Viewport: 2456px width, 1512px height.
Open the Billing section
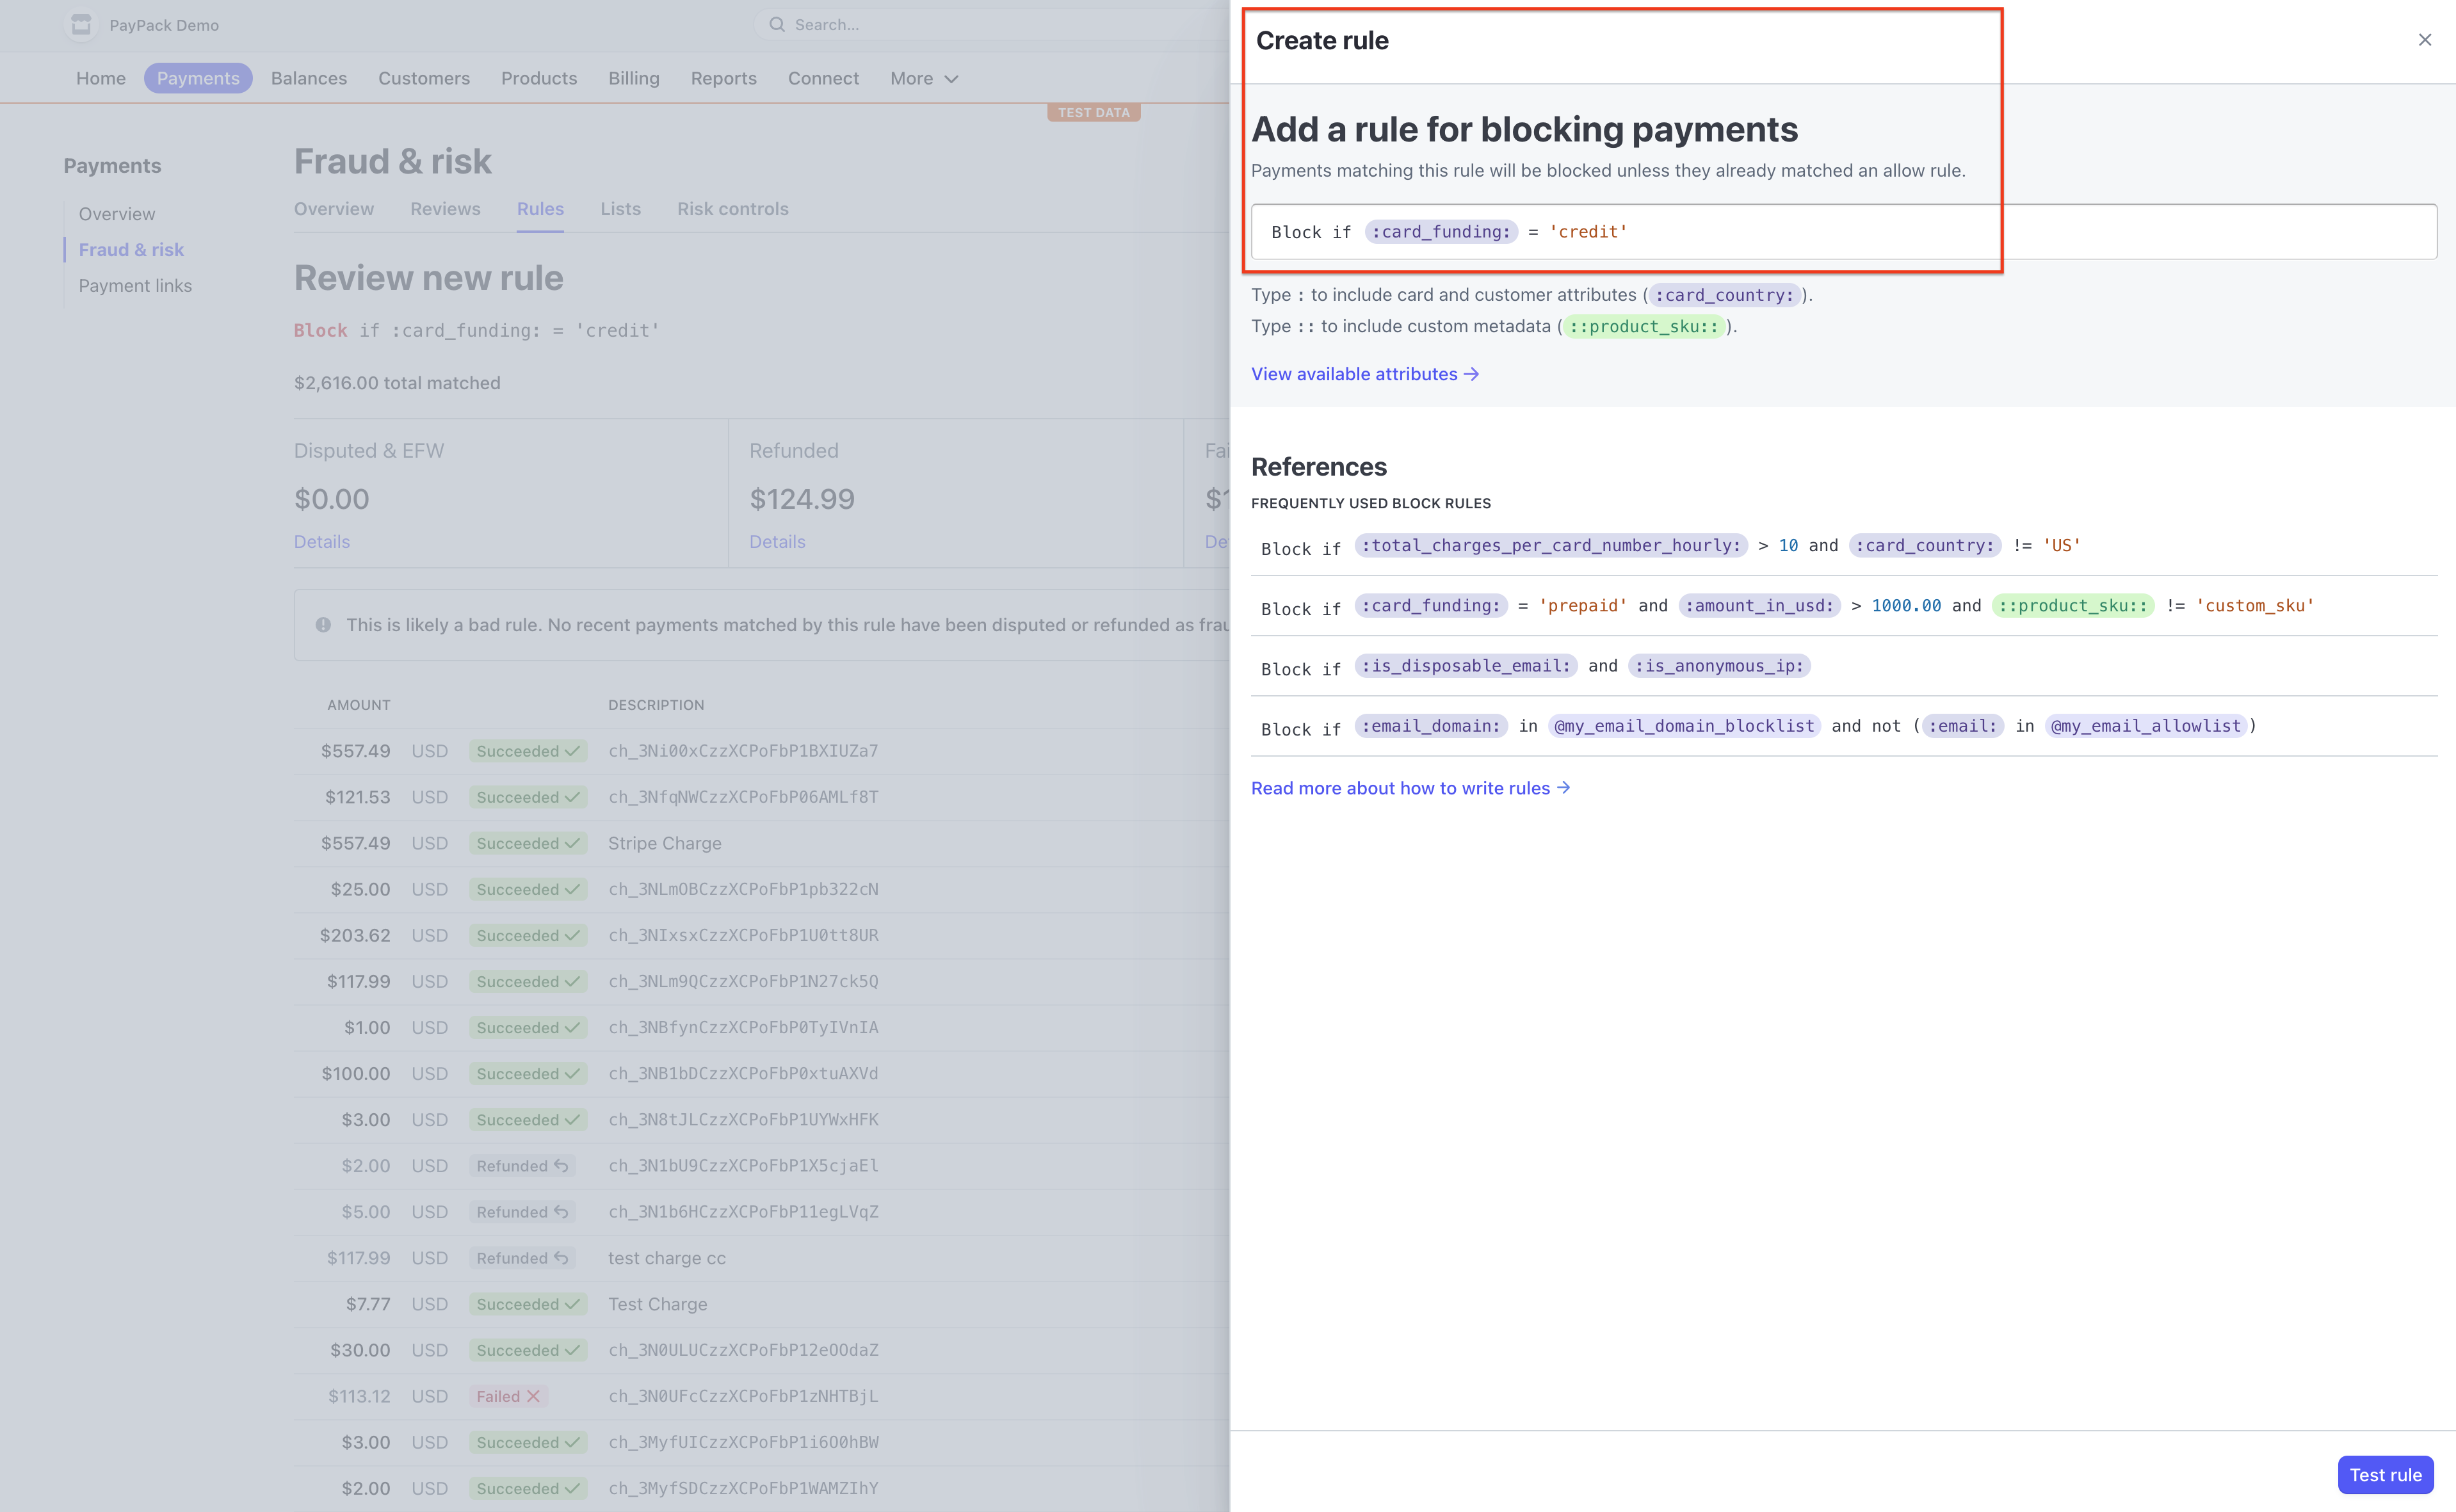pyautogui.click(x=634, y=78)
